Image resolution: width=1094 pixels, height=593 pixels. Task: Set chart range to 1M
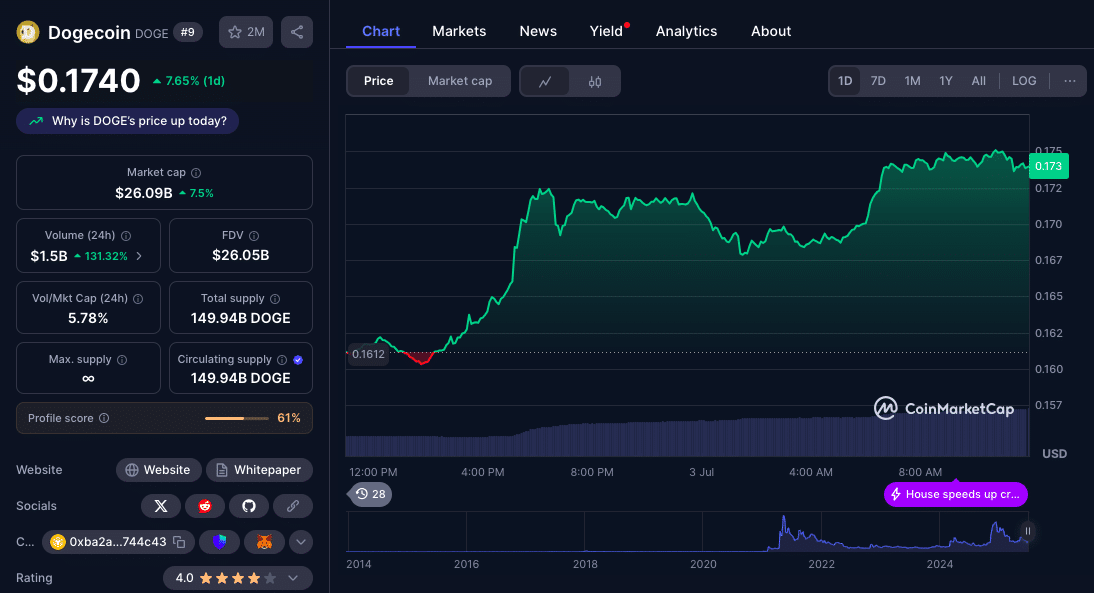912,81
